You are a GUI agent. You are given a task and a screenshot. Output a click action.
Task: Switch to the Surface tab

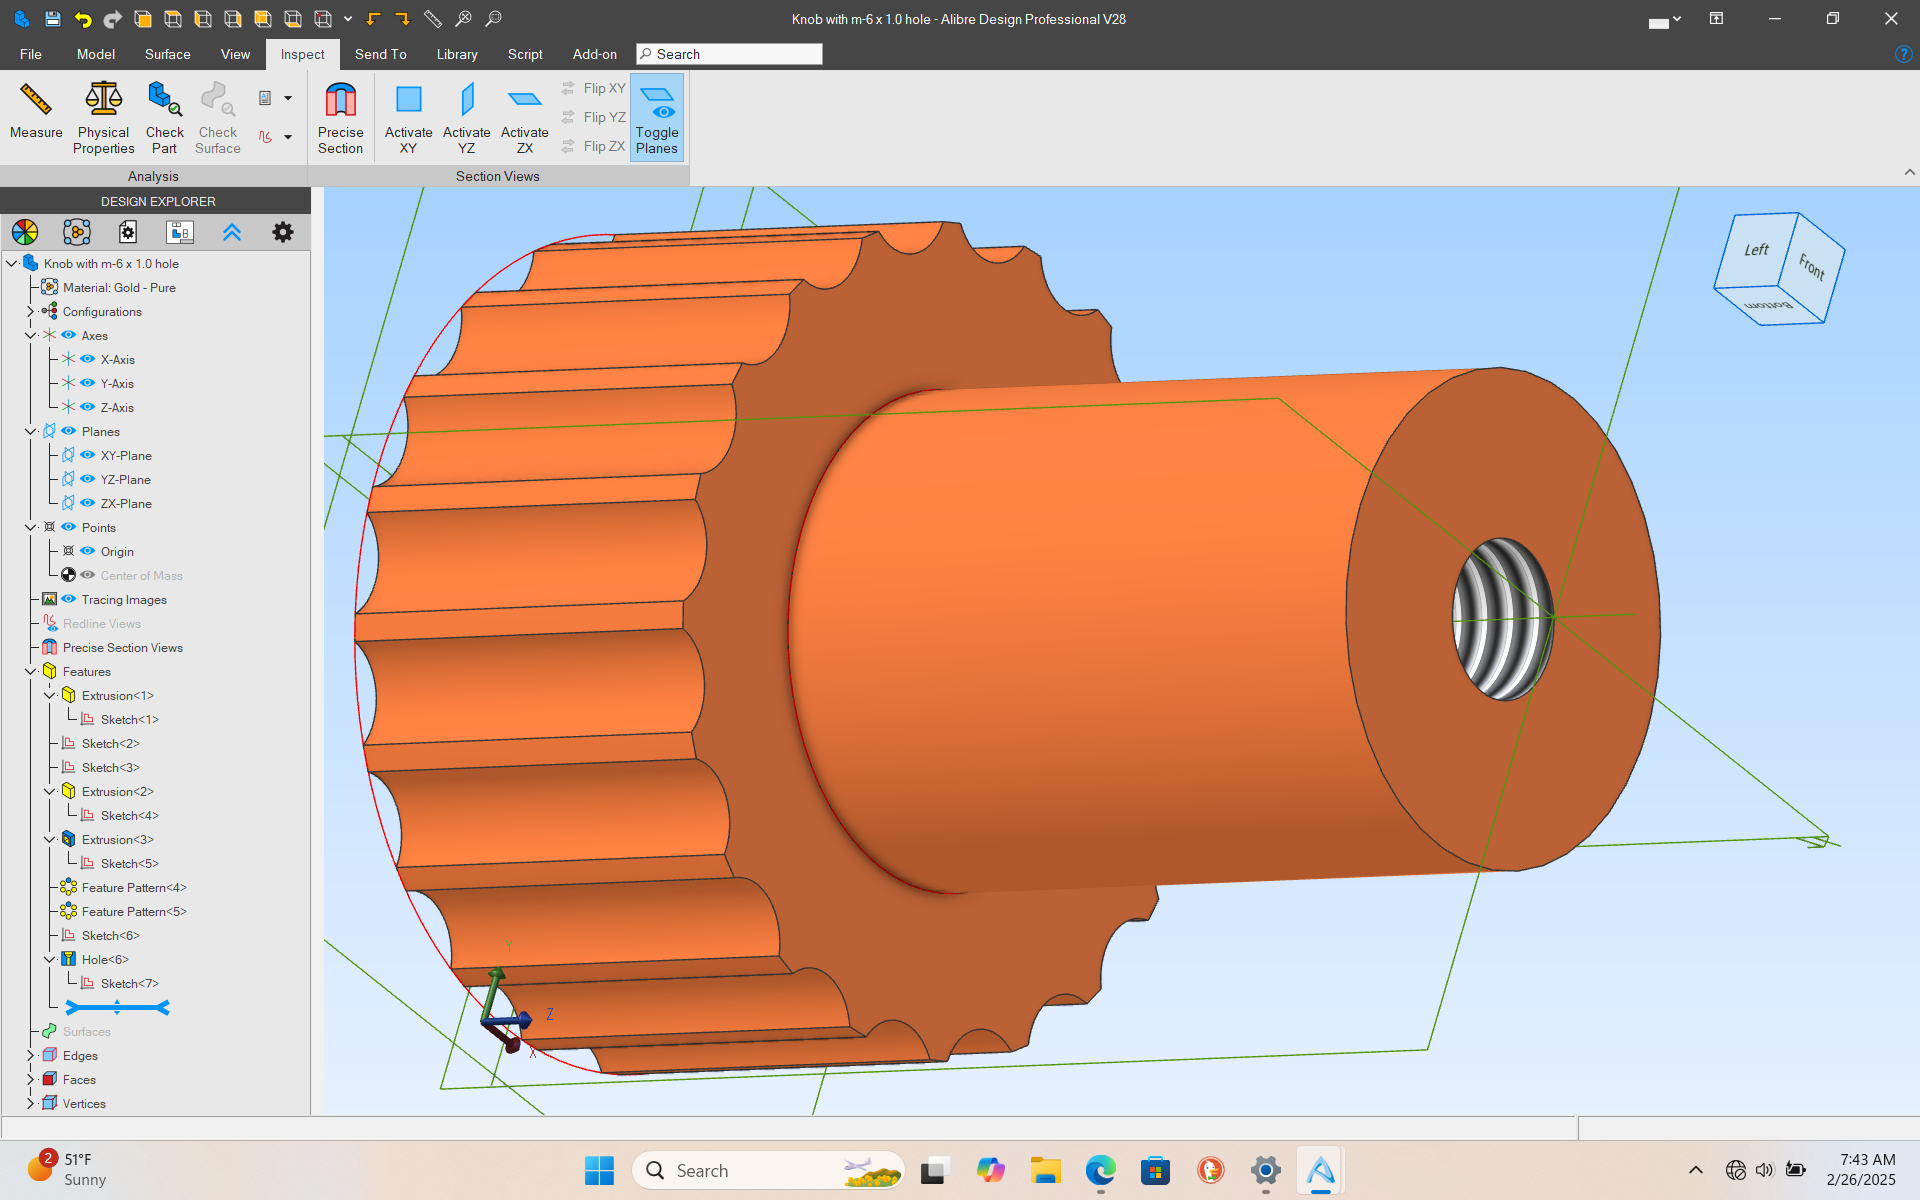[x=168, y=54]
